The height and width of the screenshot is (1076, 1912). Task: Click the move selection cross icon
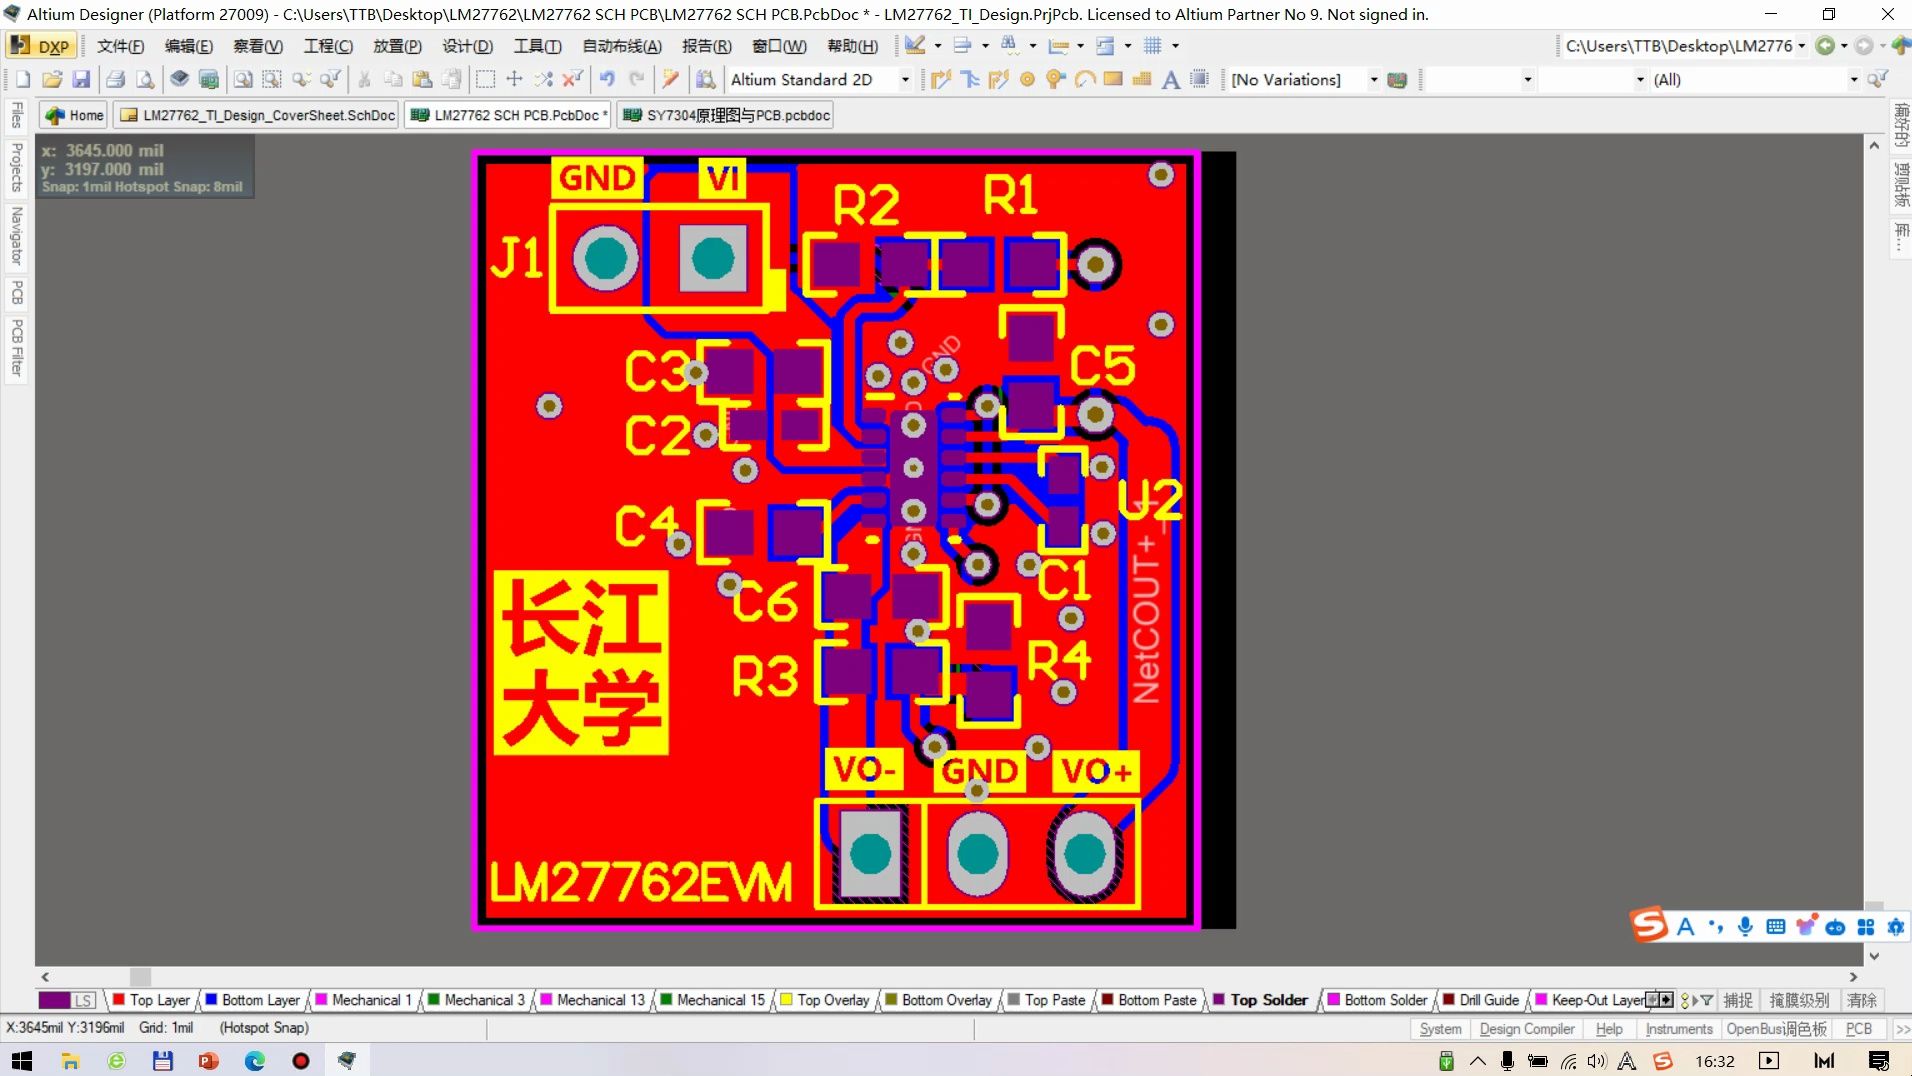(x=515, y=80)
